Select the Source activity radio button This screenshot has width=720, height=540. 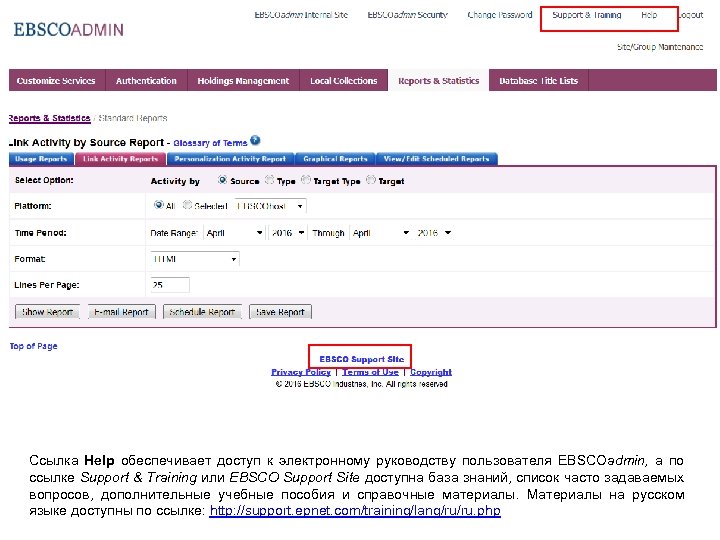pos(222,180)
